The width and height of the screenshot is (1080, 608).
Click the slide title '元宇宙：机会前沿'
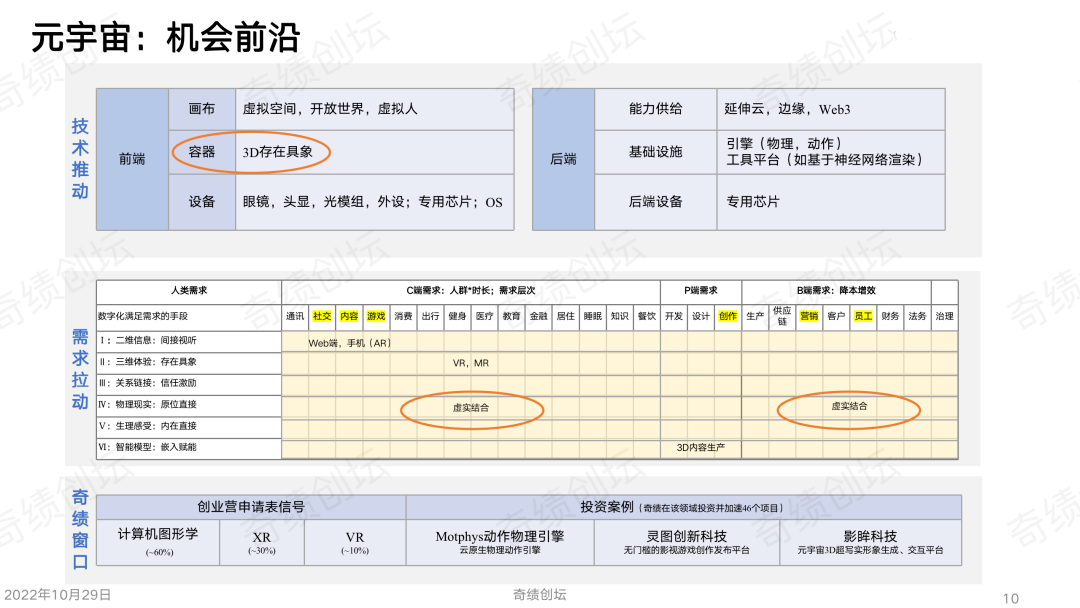tap(166, 37)
